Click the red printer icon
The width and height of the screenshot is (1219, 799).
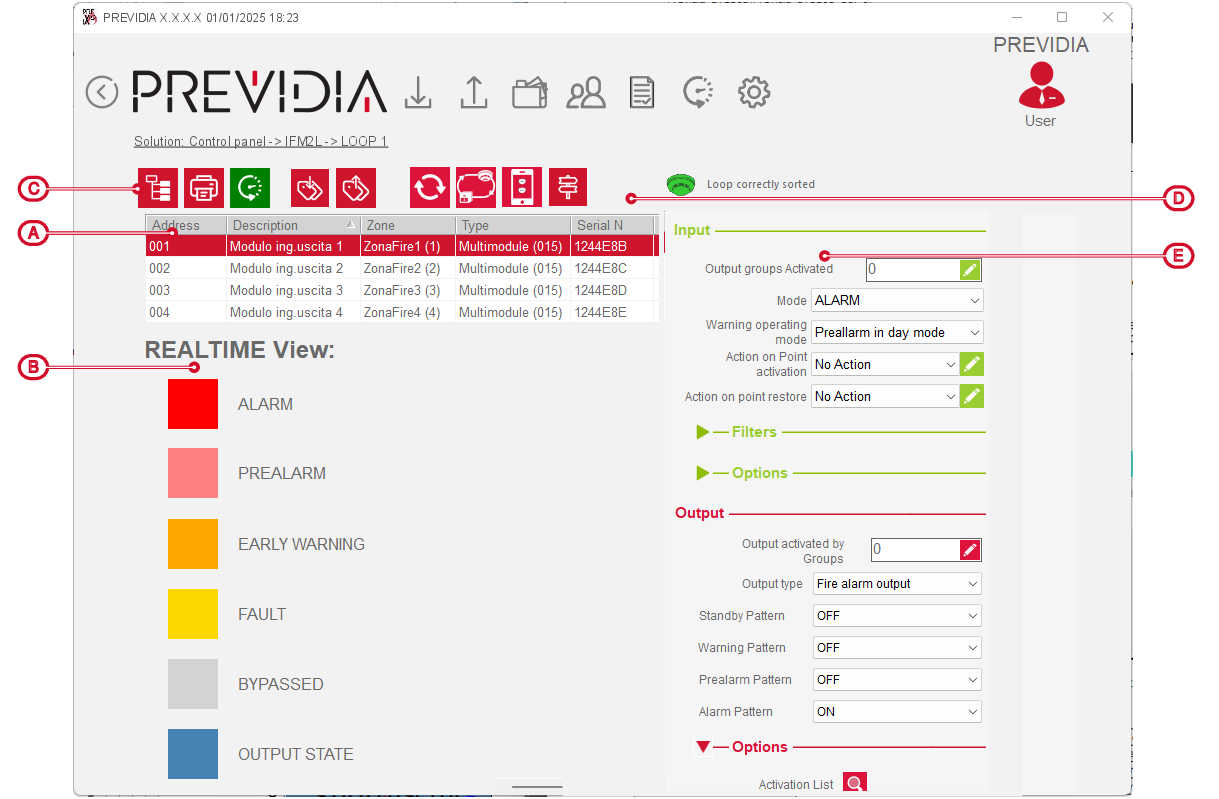click(x=204, y=187)
